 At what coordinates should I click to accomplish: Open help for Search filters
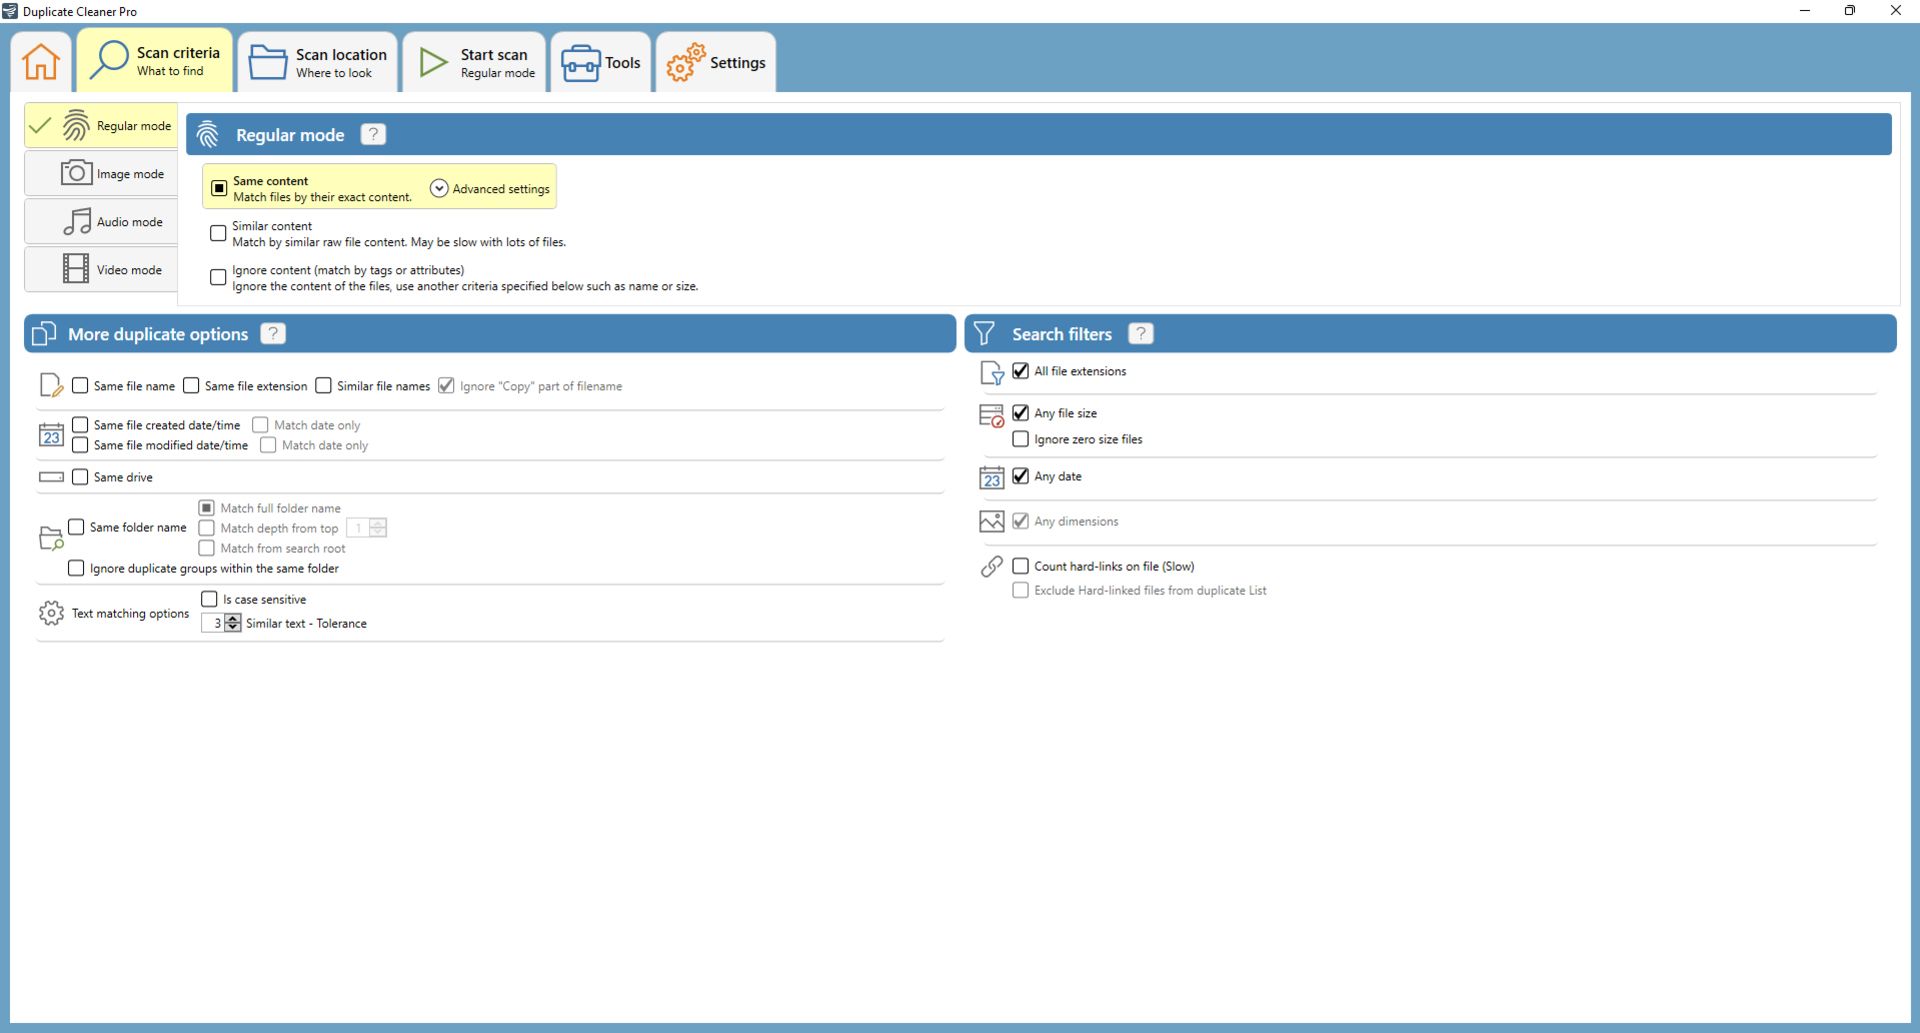(1140, 333)
